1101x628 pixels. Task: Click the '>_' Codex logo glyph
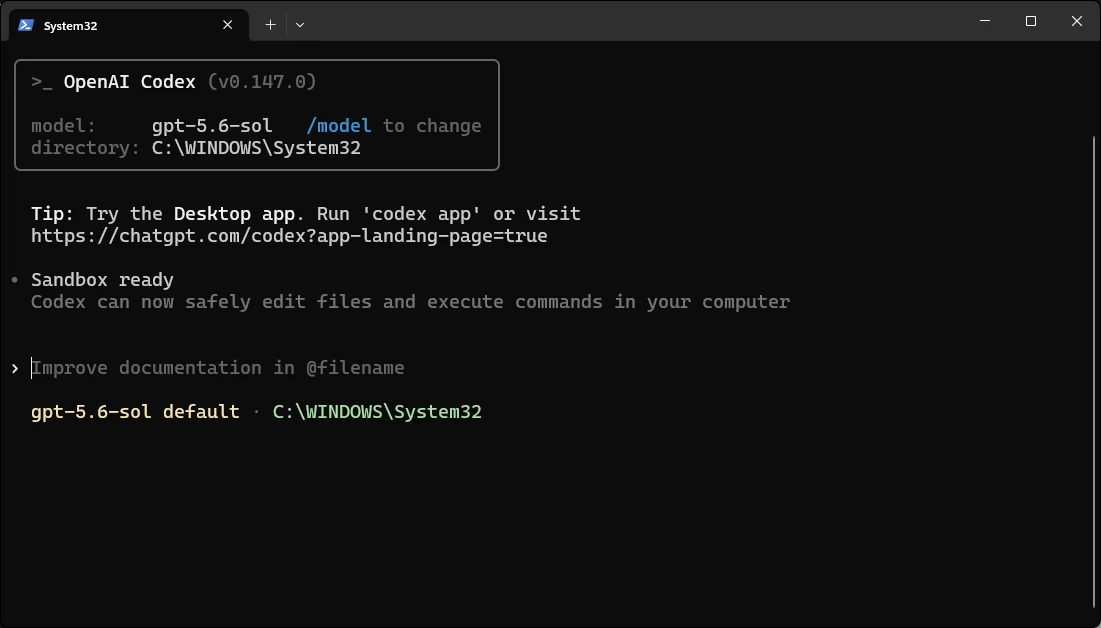pyautogui.click(x=42, y=82)
